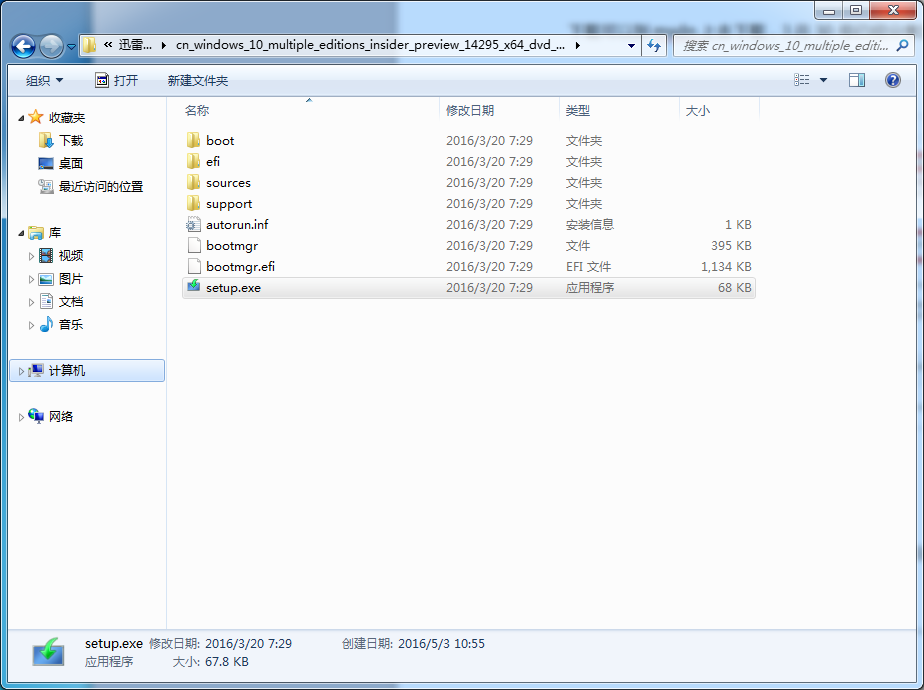Click the file name boot
Viewport: 924px width, 690px height.
220,141
